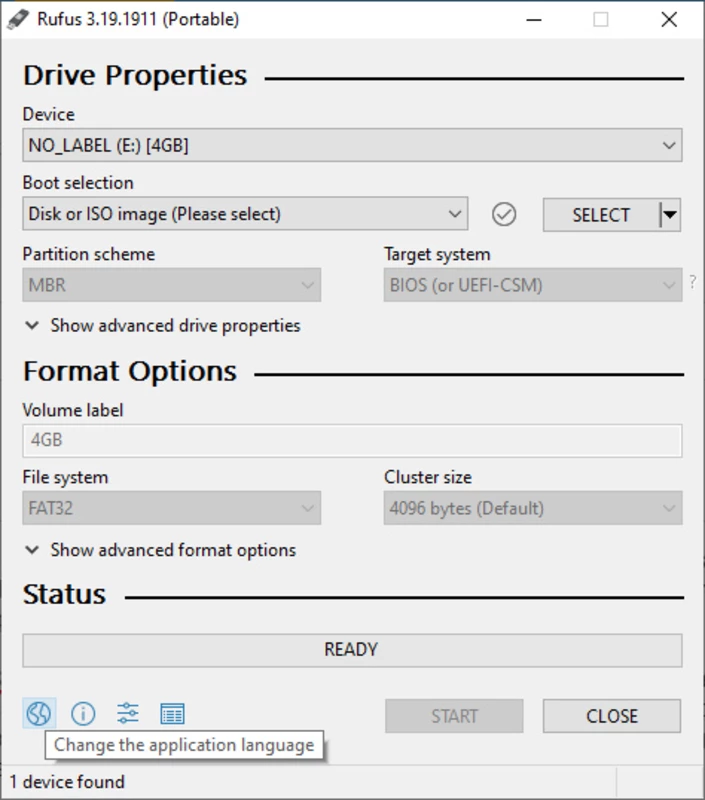Click the START button

point(454,716)
